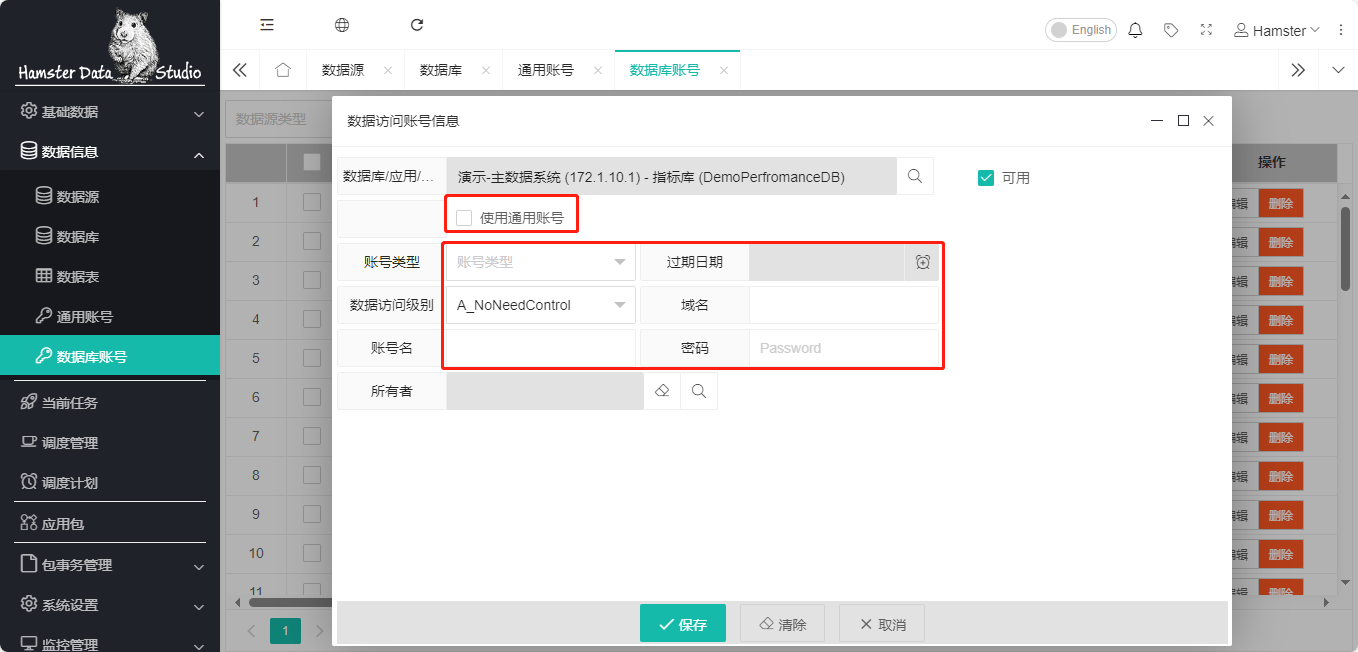
Task: Toggle the sidebar collapse icon
Action: (x=266, y=25)
